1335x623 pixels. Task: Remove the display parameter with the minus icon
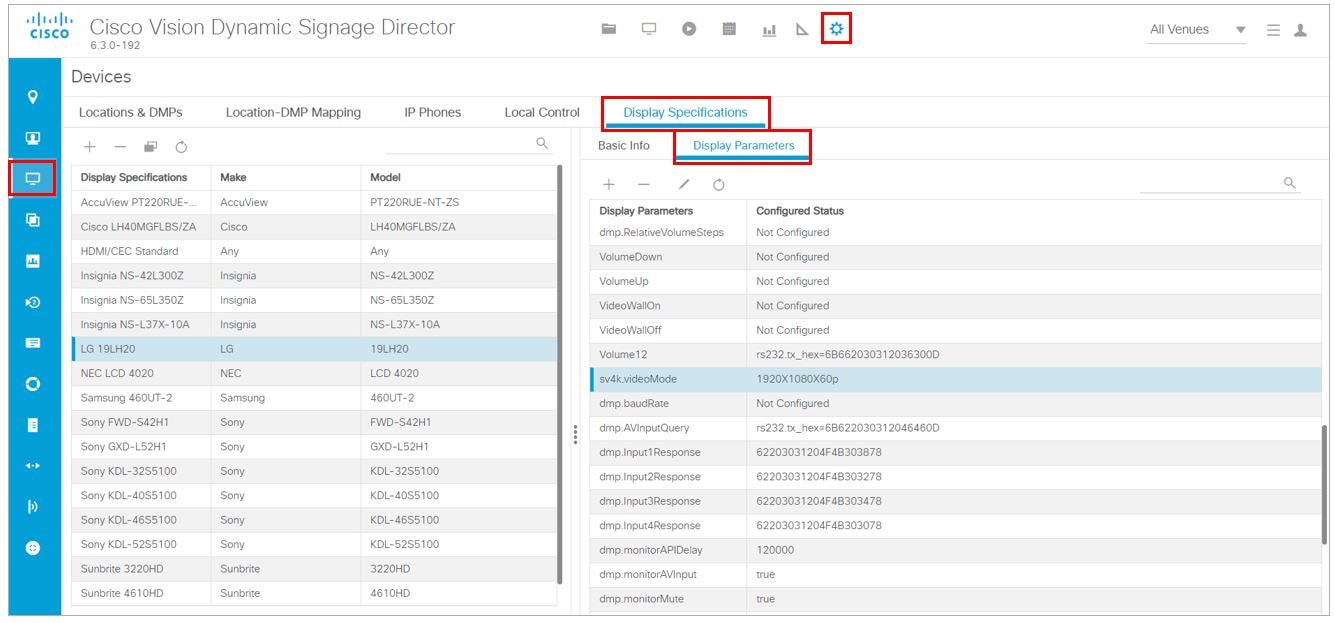[x=644, y=184]
